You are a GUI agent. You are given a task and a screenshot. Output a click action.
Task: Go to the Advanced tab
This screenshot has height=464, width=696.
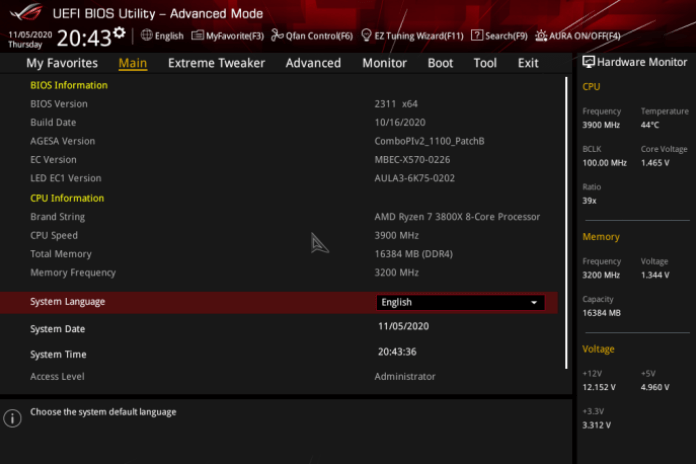click(x=313, y=63)
